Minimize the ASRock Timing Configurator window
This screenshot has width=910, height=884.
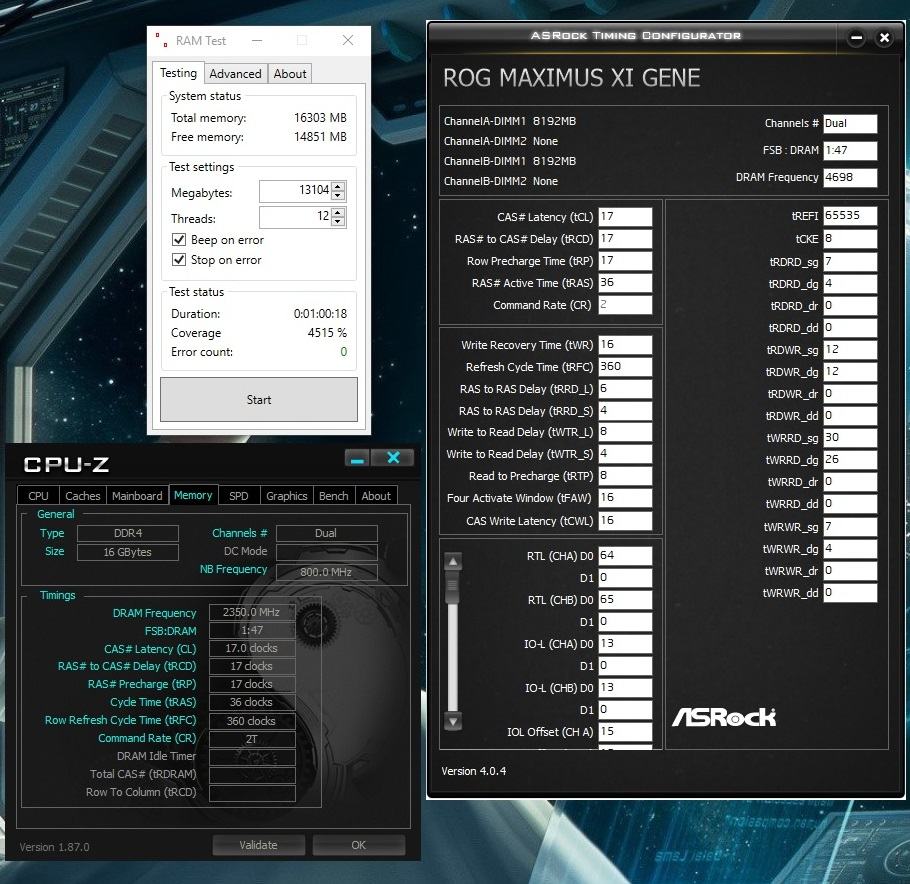856,38
